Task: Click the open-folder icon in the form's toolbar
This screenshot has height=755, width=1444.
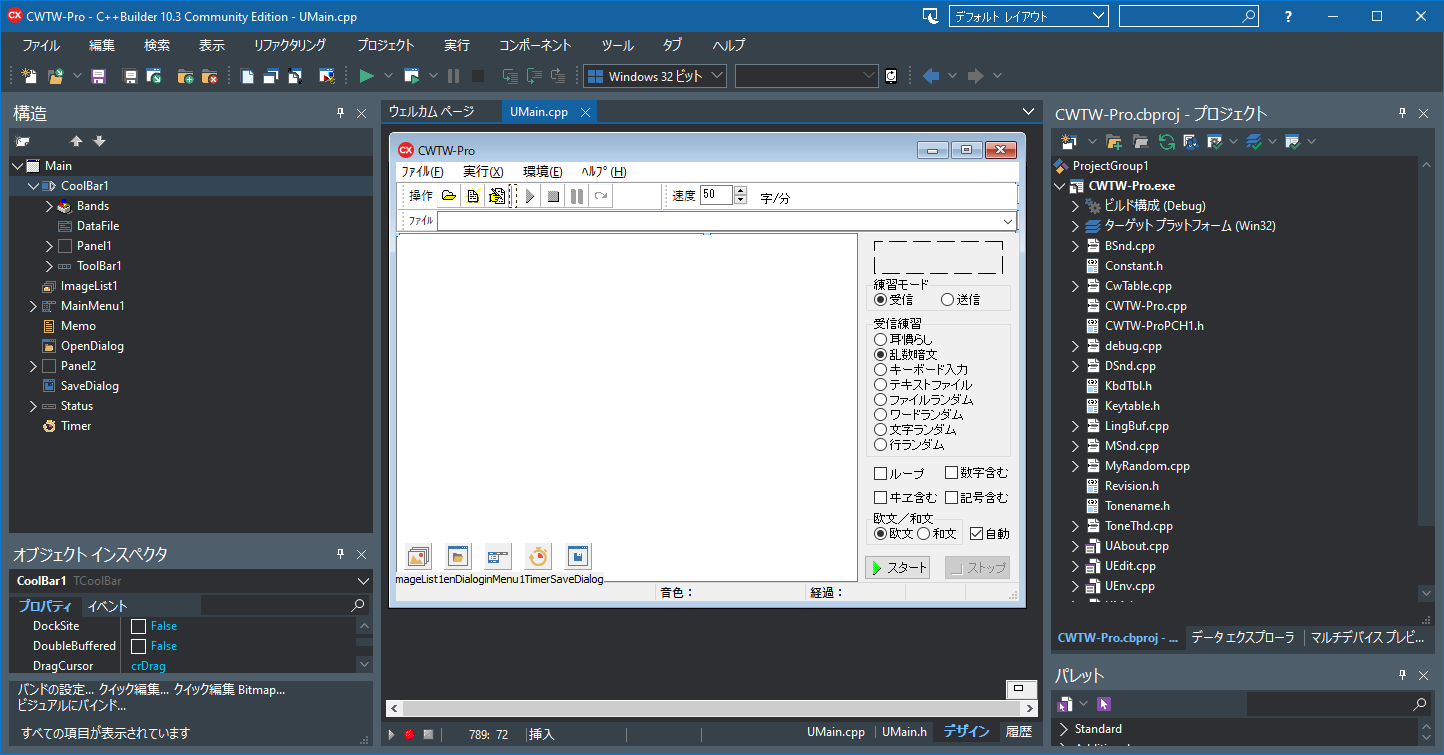Action: [x=449, y=196]
